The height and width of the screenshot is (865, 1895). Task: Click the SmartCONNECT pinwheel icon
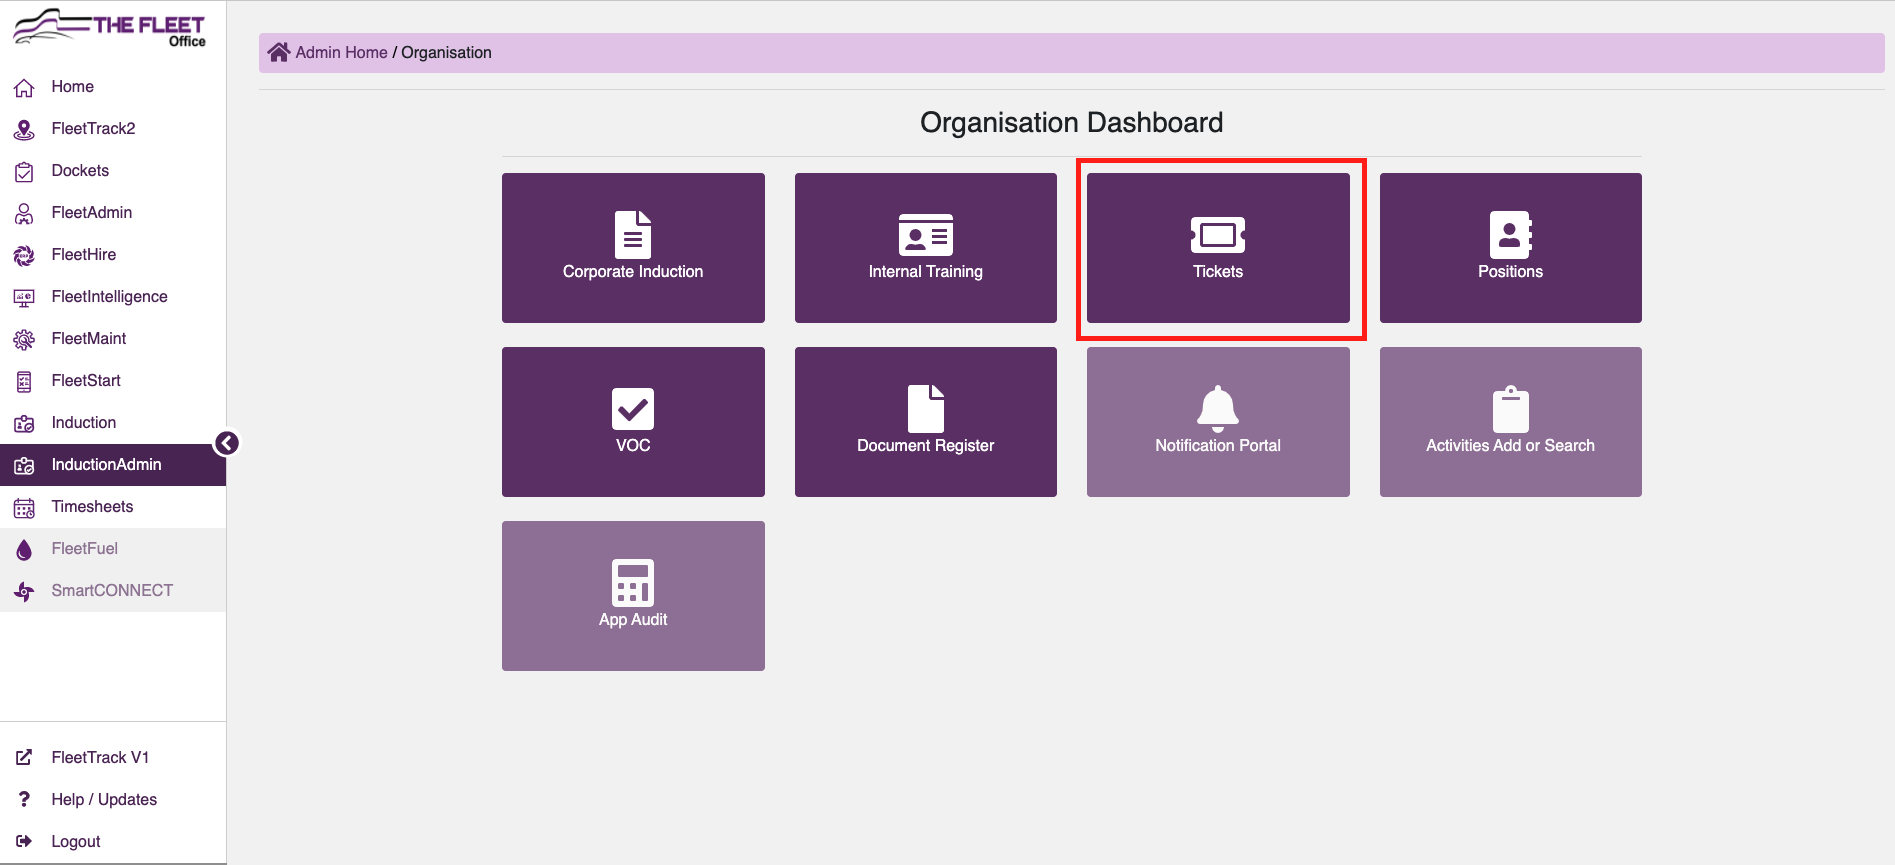24,592
